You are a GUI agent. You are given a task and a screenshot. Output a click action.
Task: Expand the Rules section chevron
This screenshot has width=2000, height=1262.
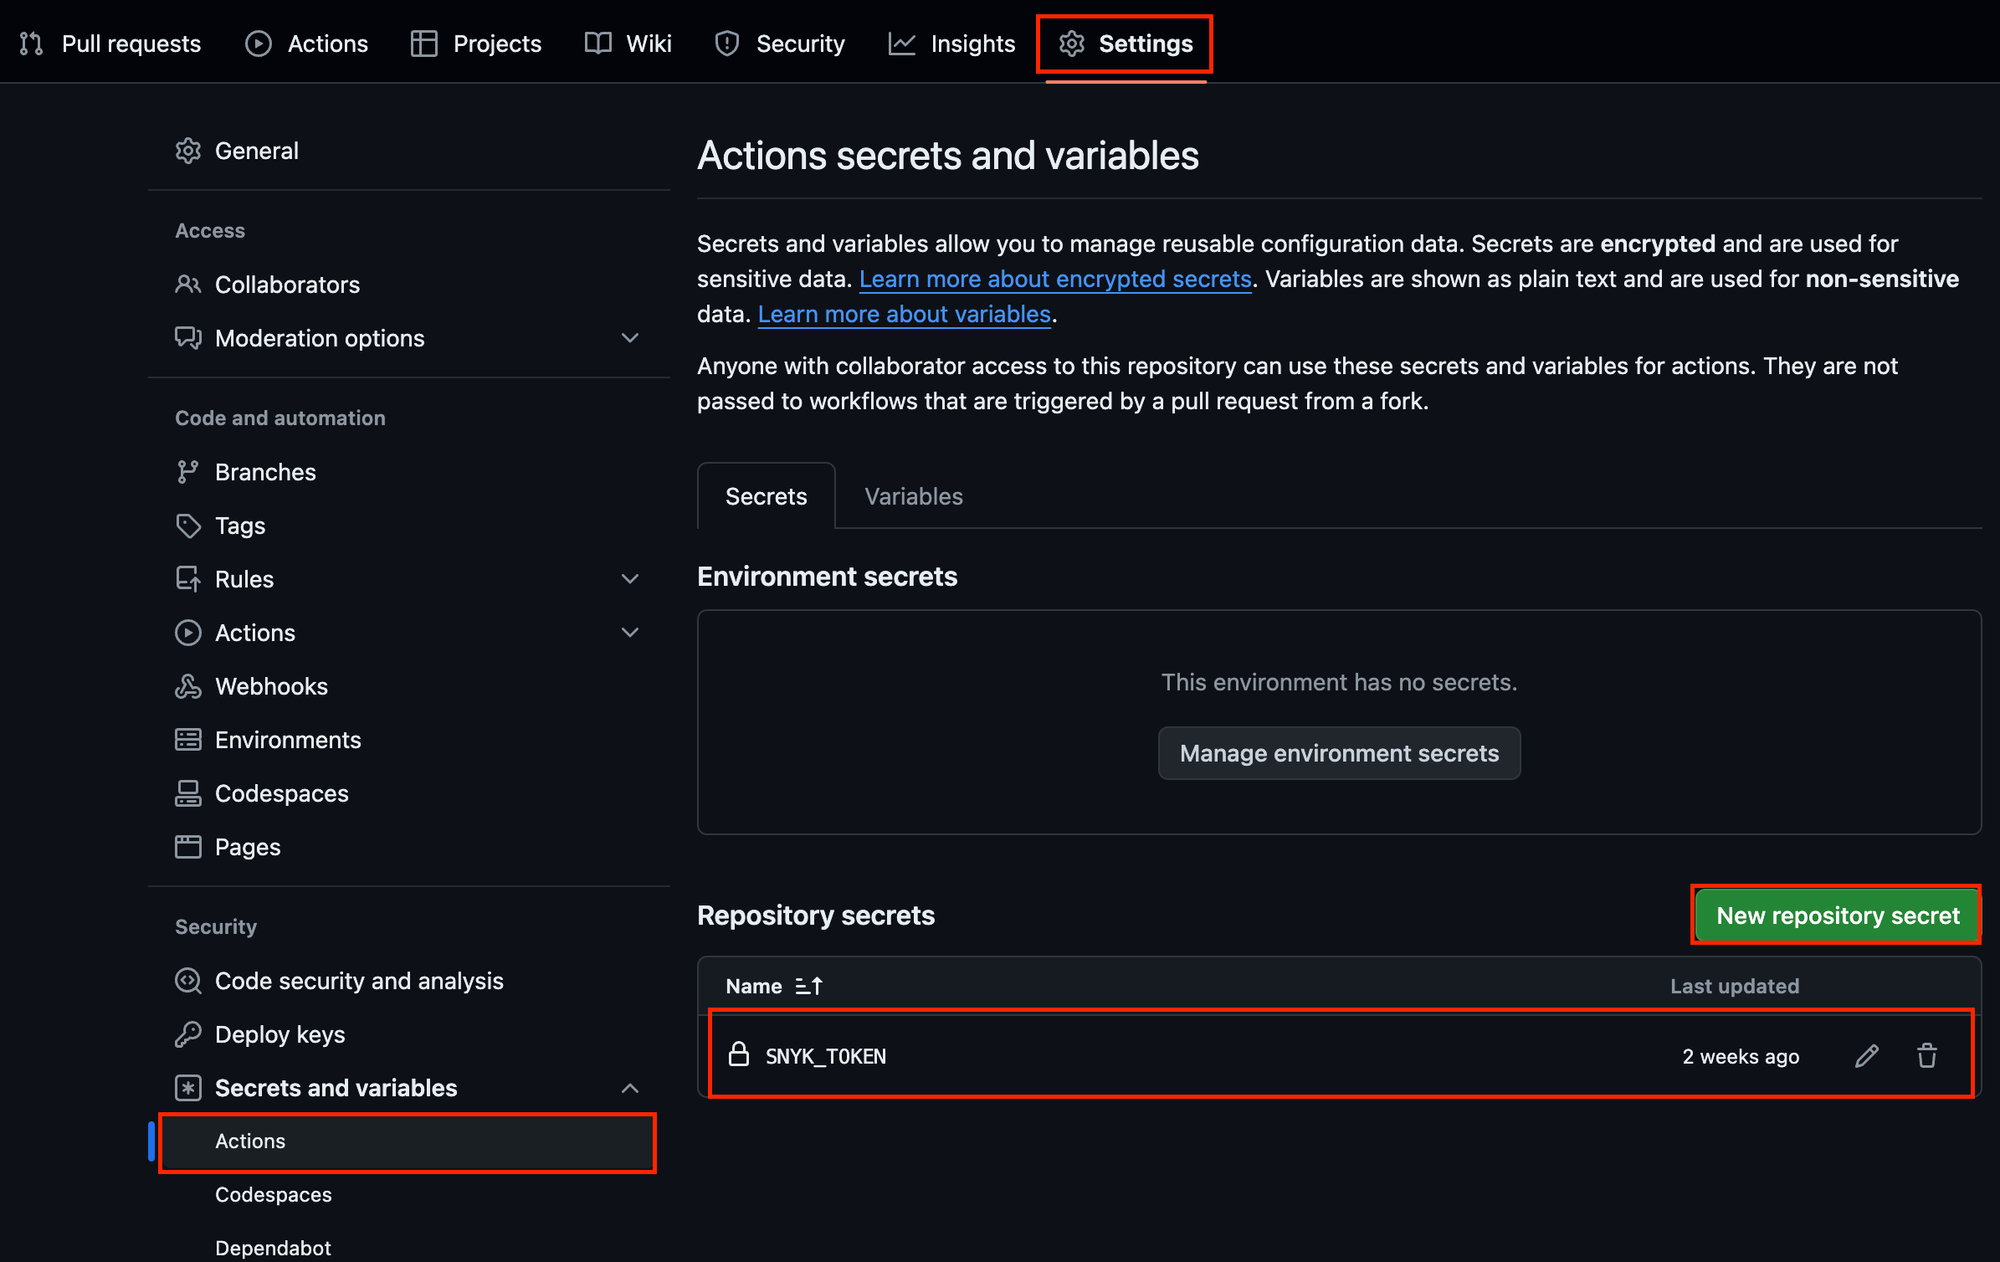630,579
